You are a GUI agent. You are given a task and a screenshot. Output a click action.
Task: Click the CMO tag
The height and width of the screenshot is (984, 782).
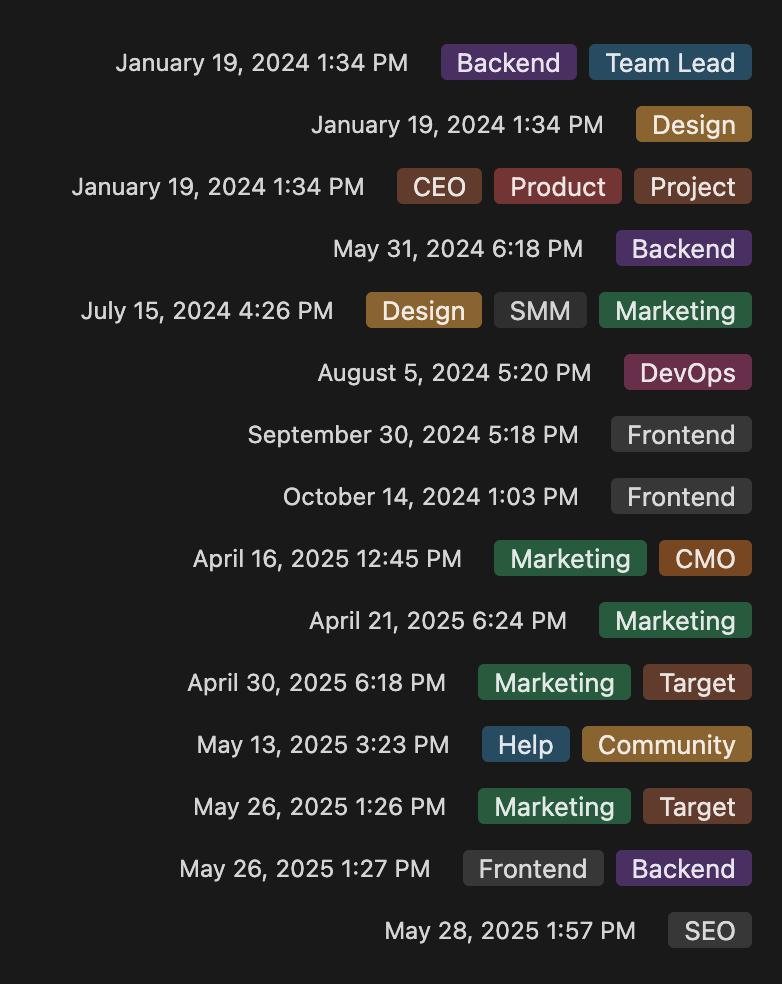[705, 558]
